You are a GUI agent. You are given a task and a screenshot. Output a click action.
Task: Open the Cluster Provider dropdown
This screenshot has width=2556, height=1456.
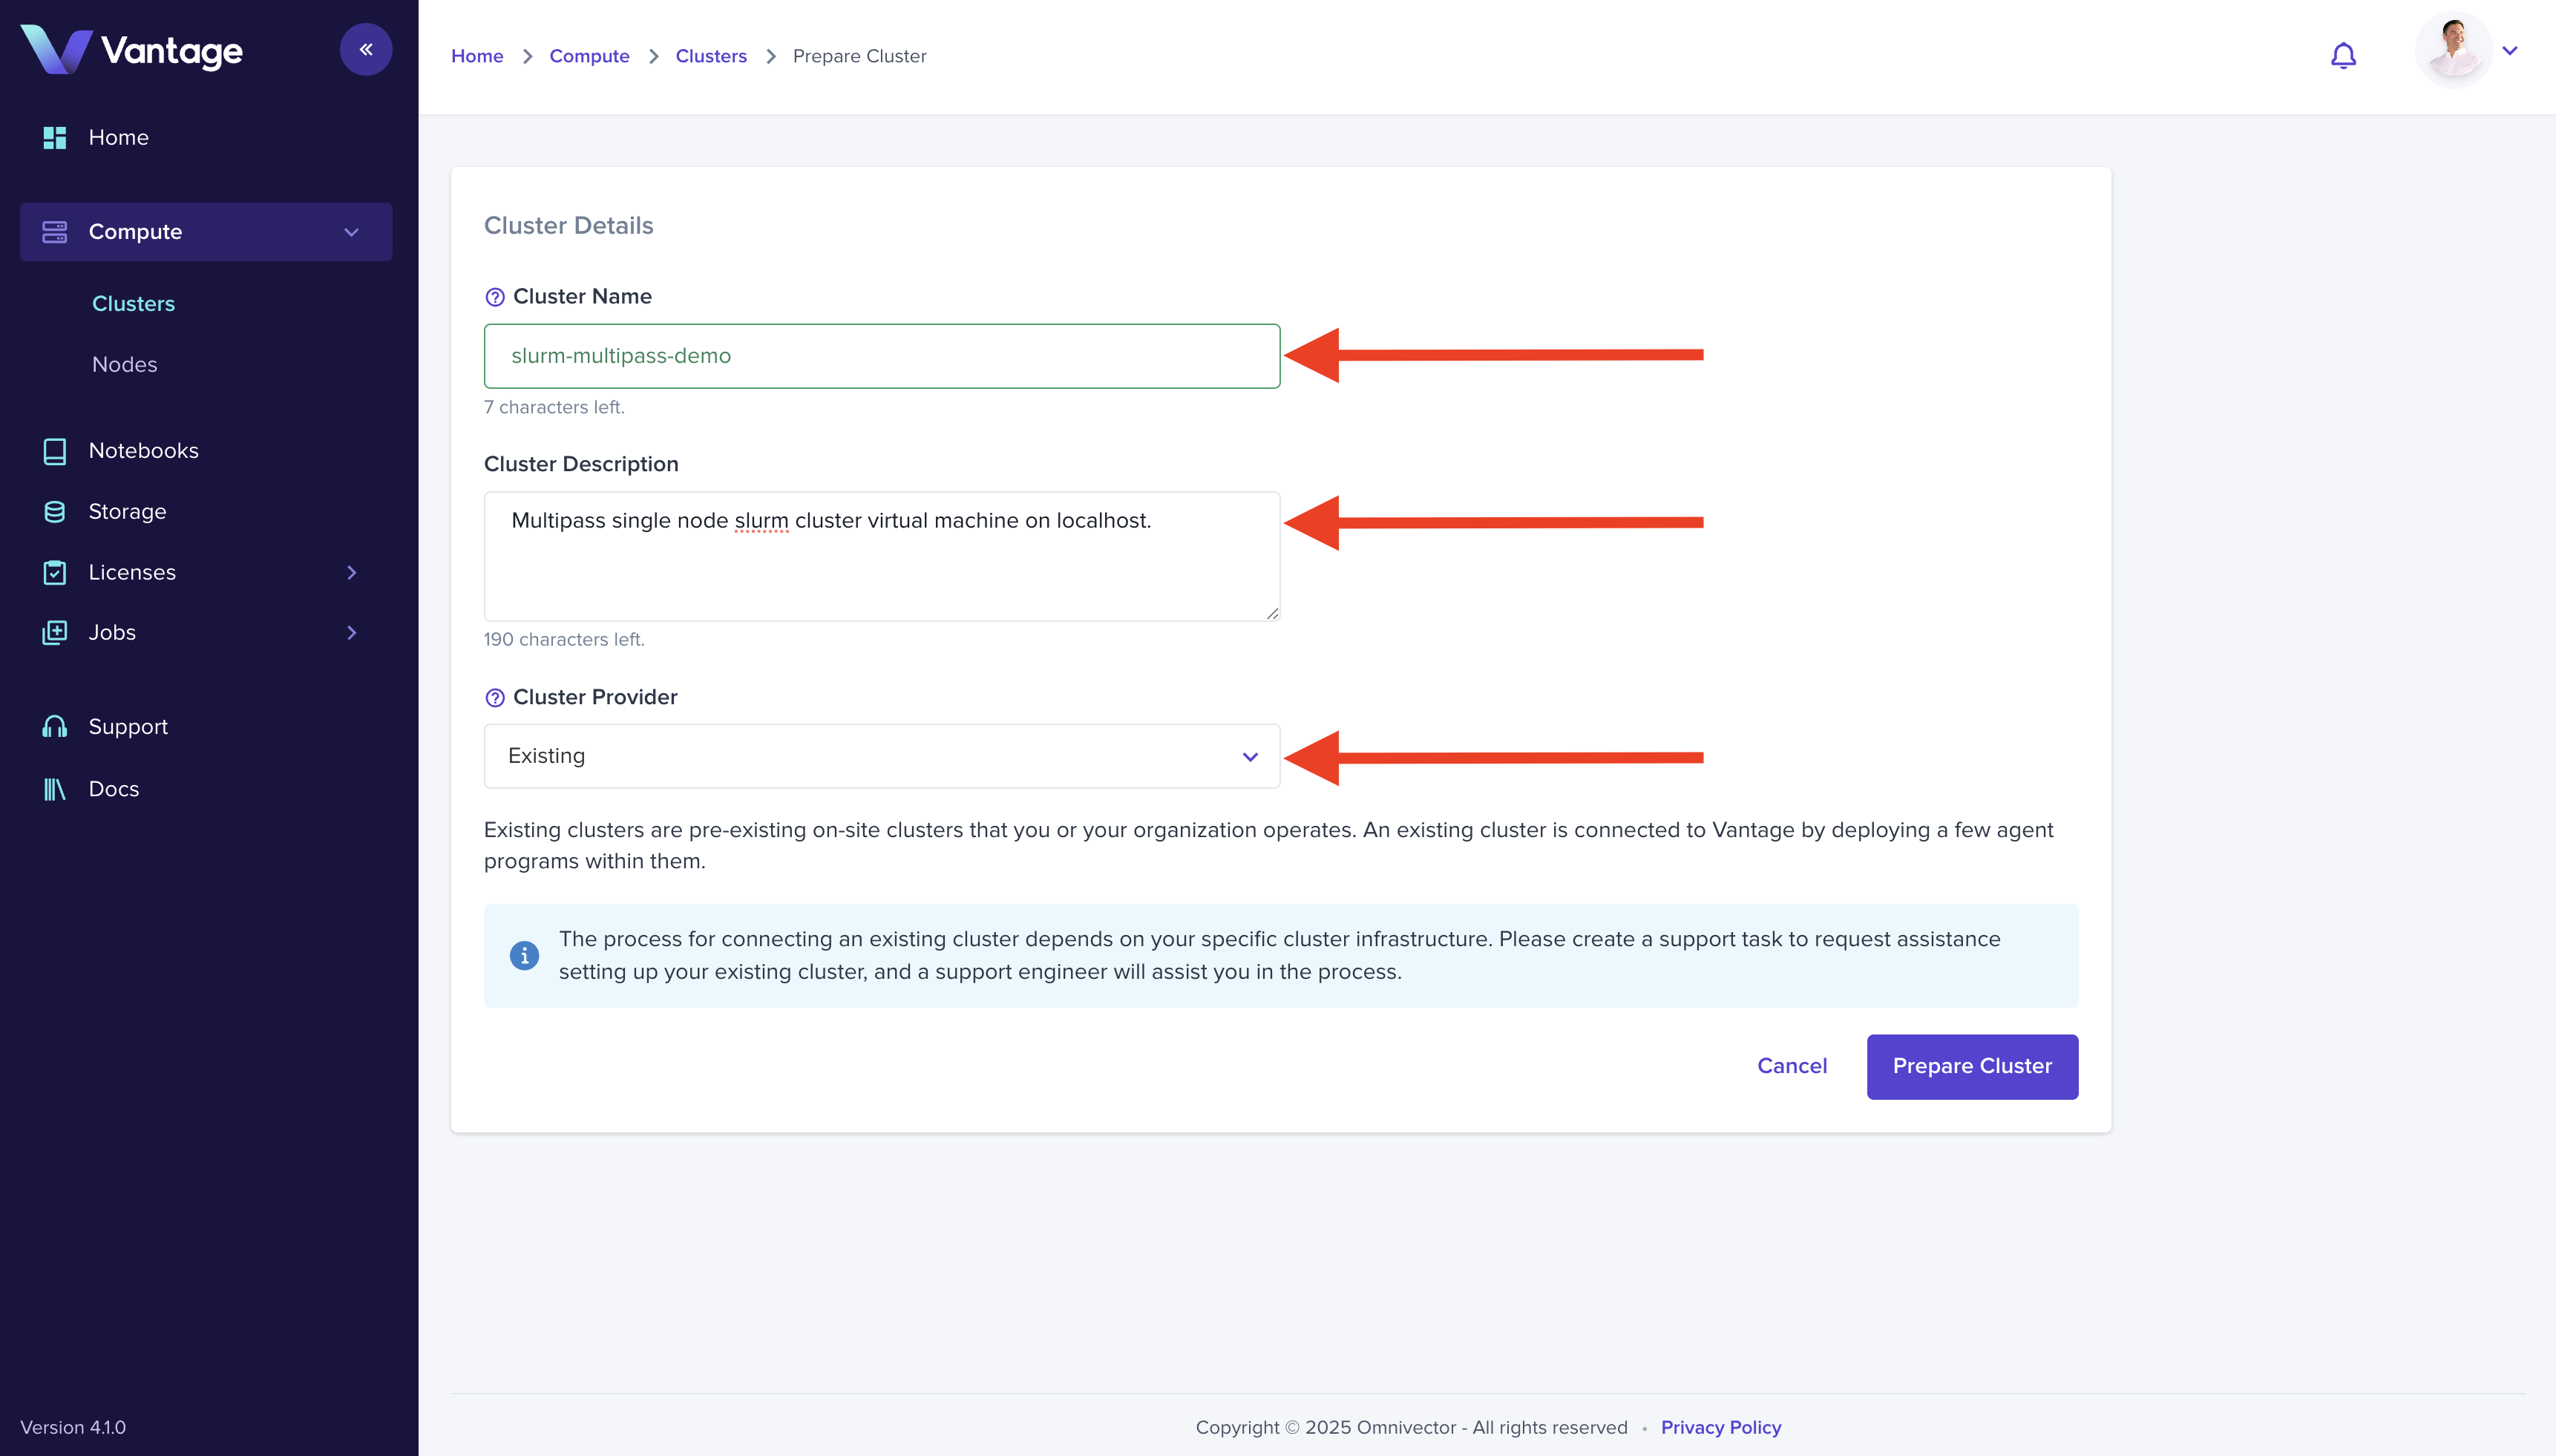[881, 756]
